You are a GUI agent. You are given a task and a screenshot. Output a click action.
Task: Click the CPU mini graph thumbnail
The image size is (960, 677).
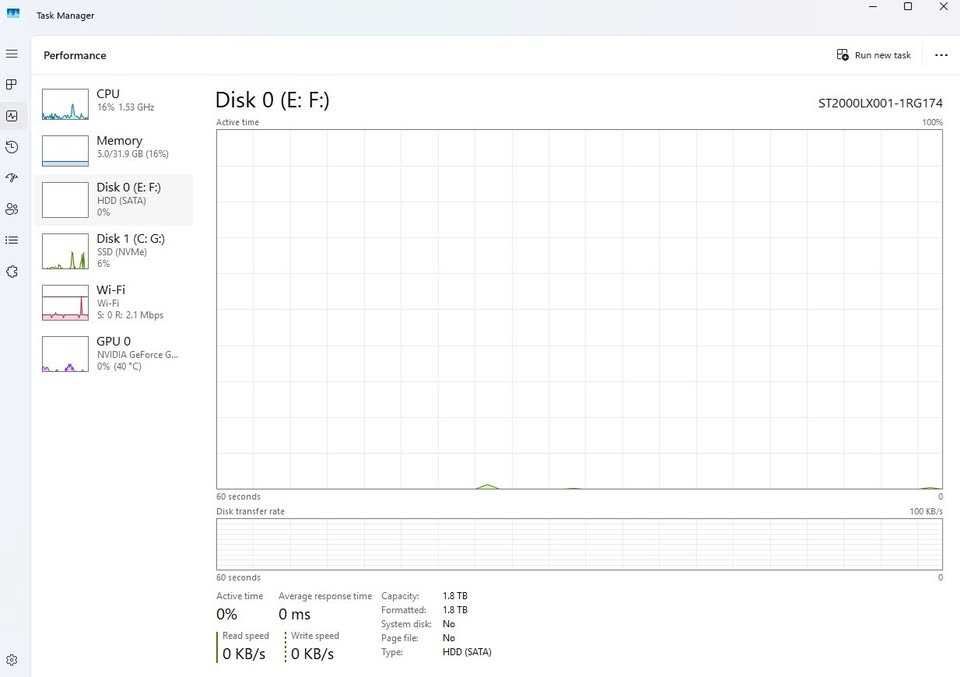[65, 104]
